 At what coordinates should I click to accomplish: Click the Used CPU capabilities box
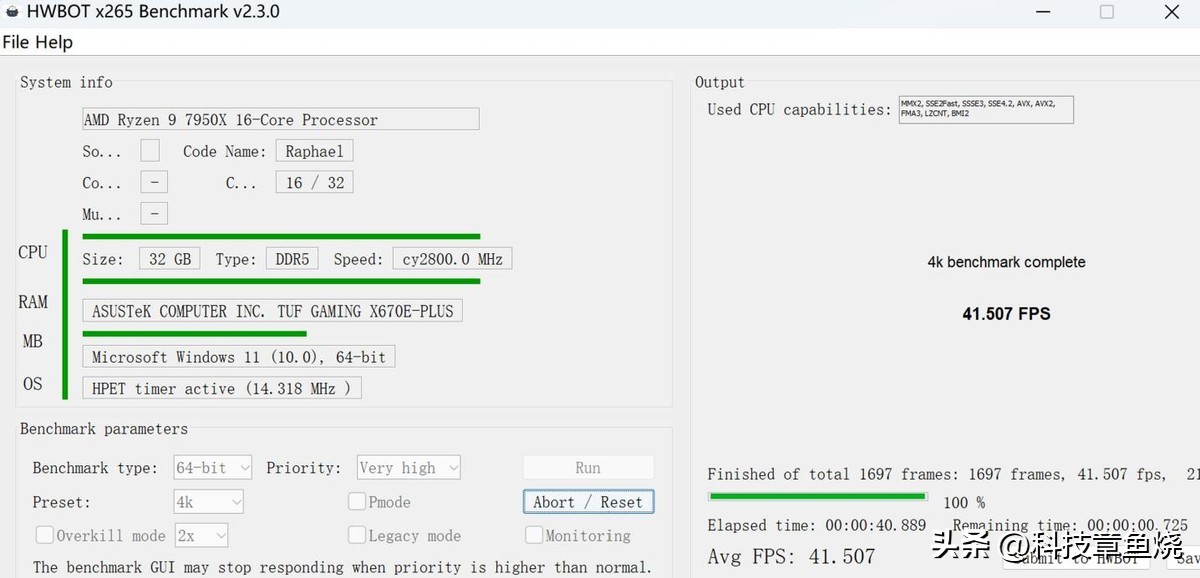(x=985, y=109)
